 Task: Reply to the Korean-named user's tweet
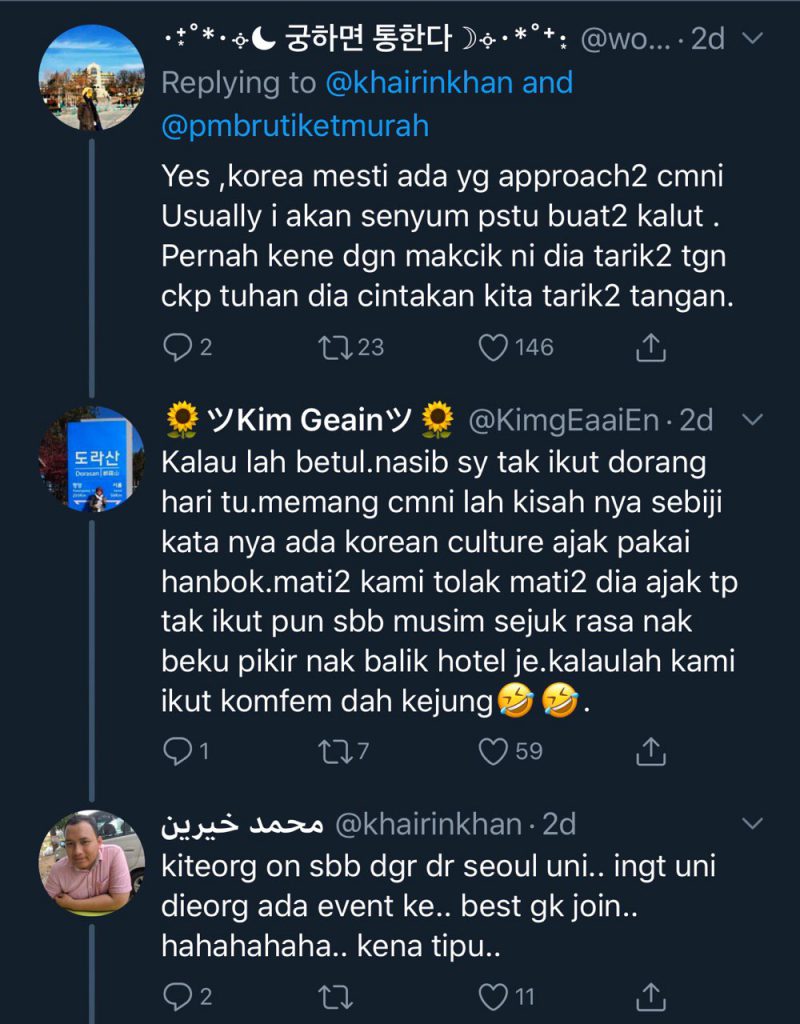177,347
